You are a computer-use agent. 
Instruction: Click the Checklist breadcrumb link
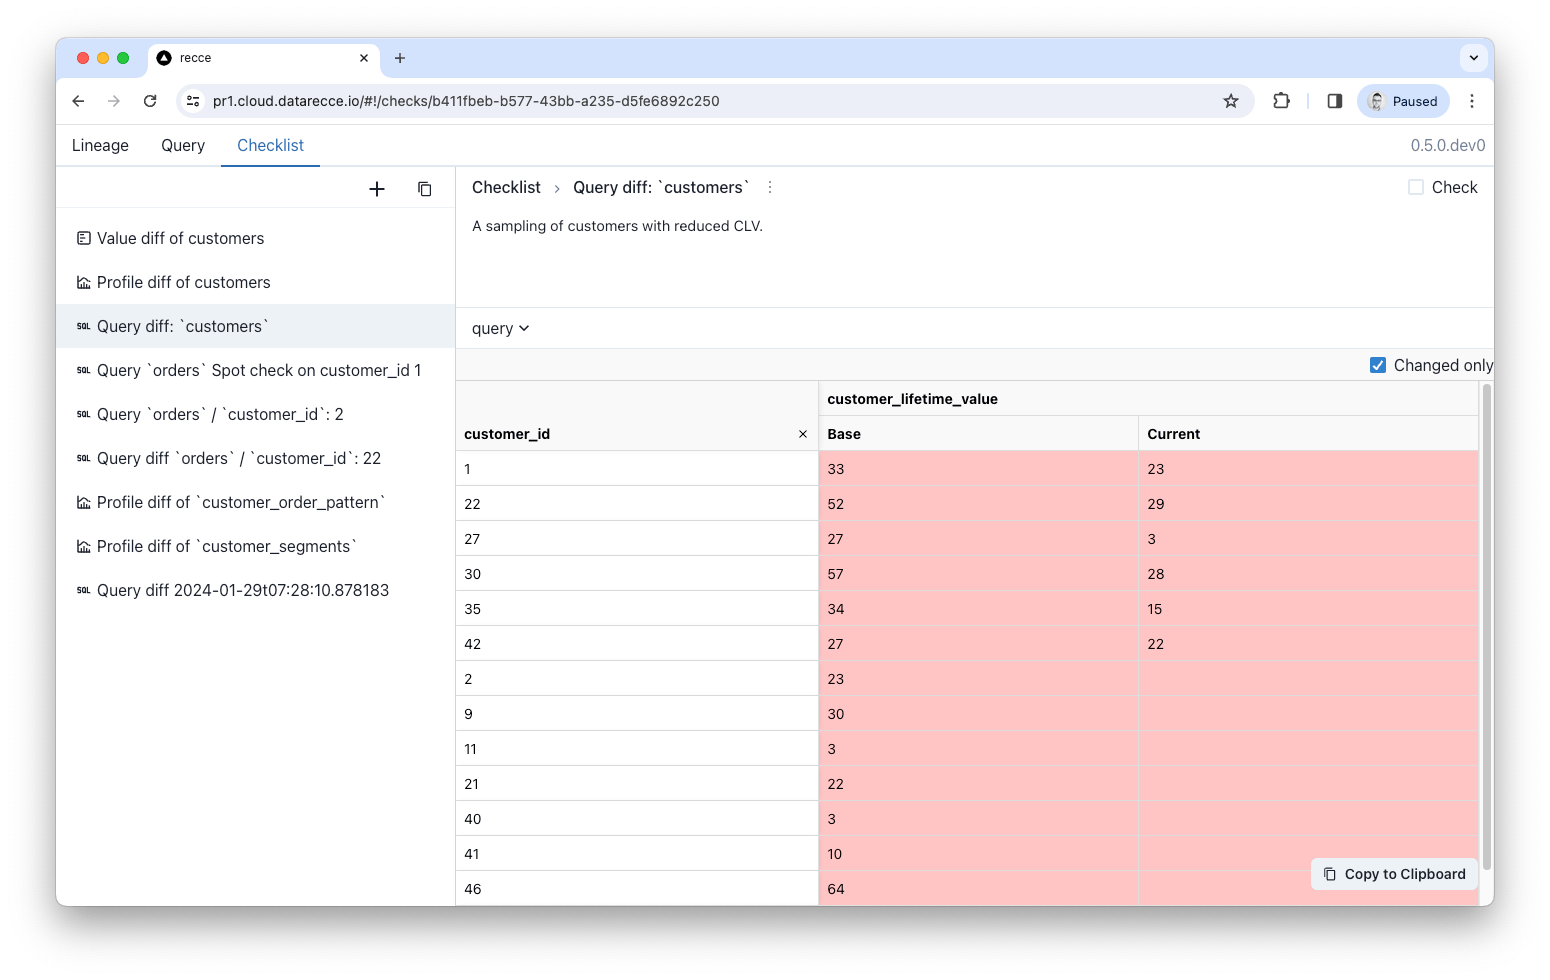pyautogui.click(x=506, y=188)
